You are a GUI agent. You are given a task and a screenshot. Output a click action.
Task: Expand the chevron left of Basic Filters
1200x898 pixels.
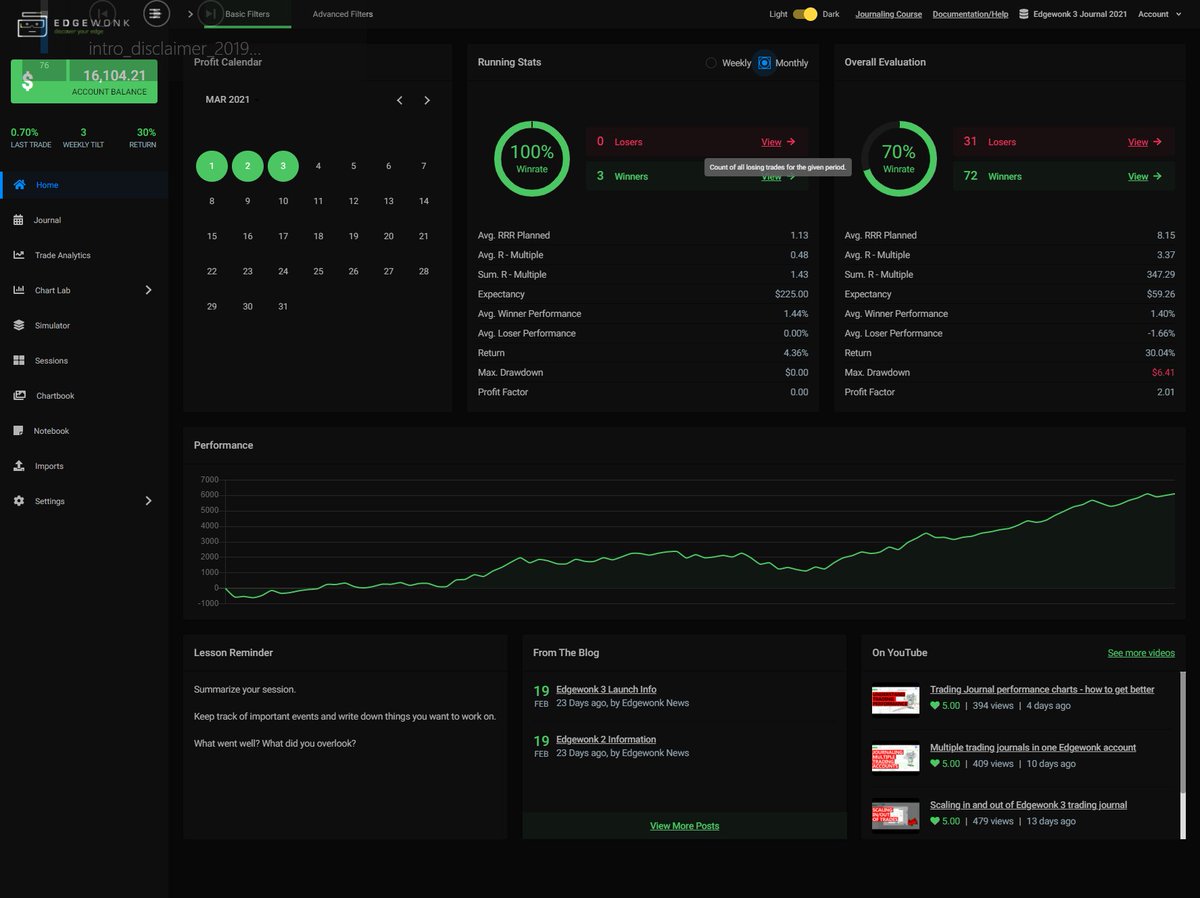click(190, 14)
